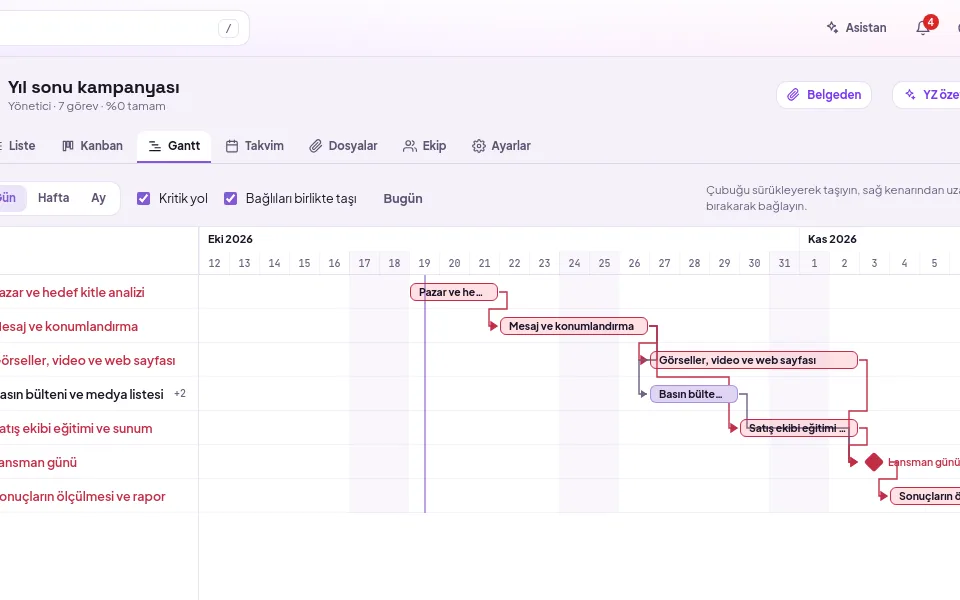Open notifications bell with 4 badge
This screenshot has height=600, width=960.
tap(923, 28)
